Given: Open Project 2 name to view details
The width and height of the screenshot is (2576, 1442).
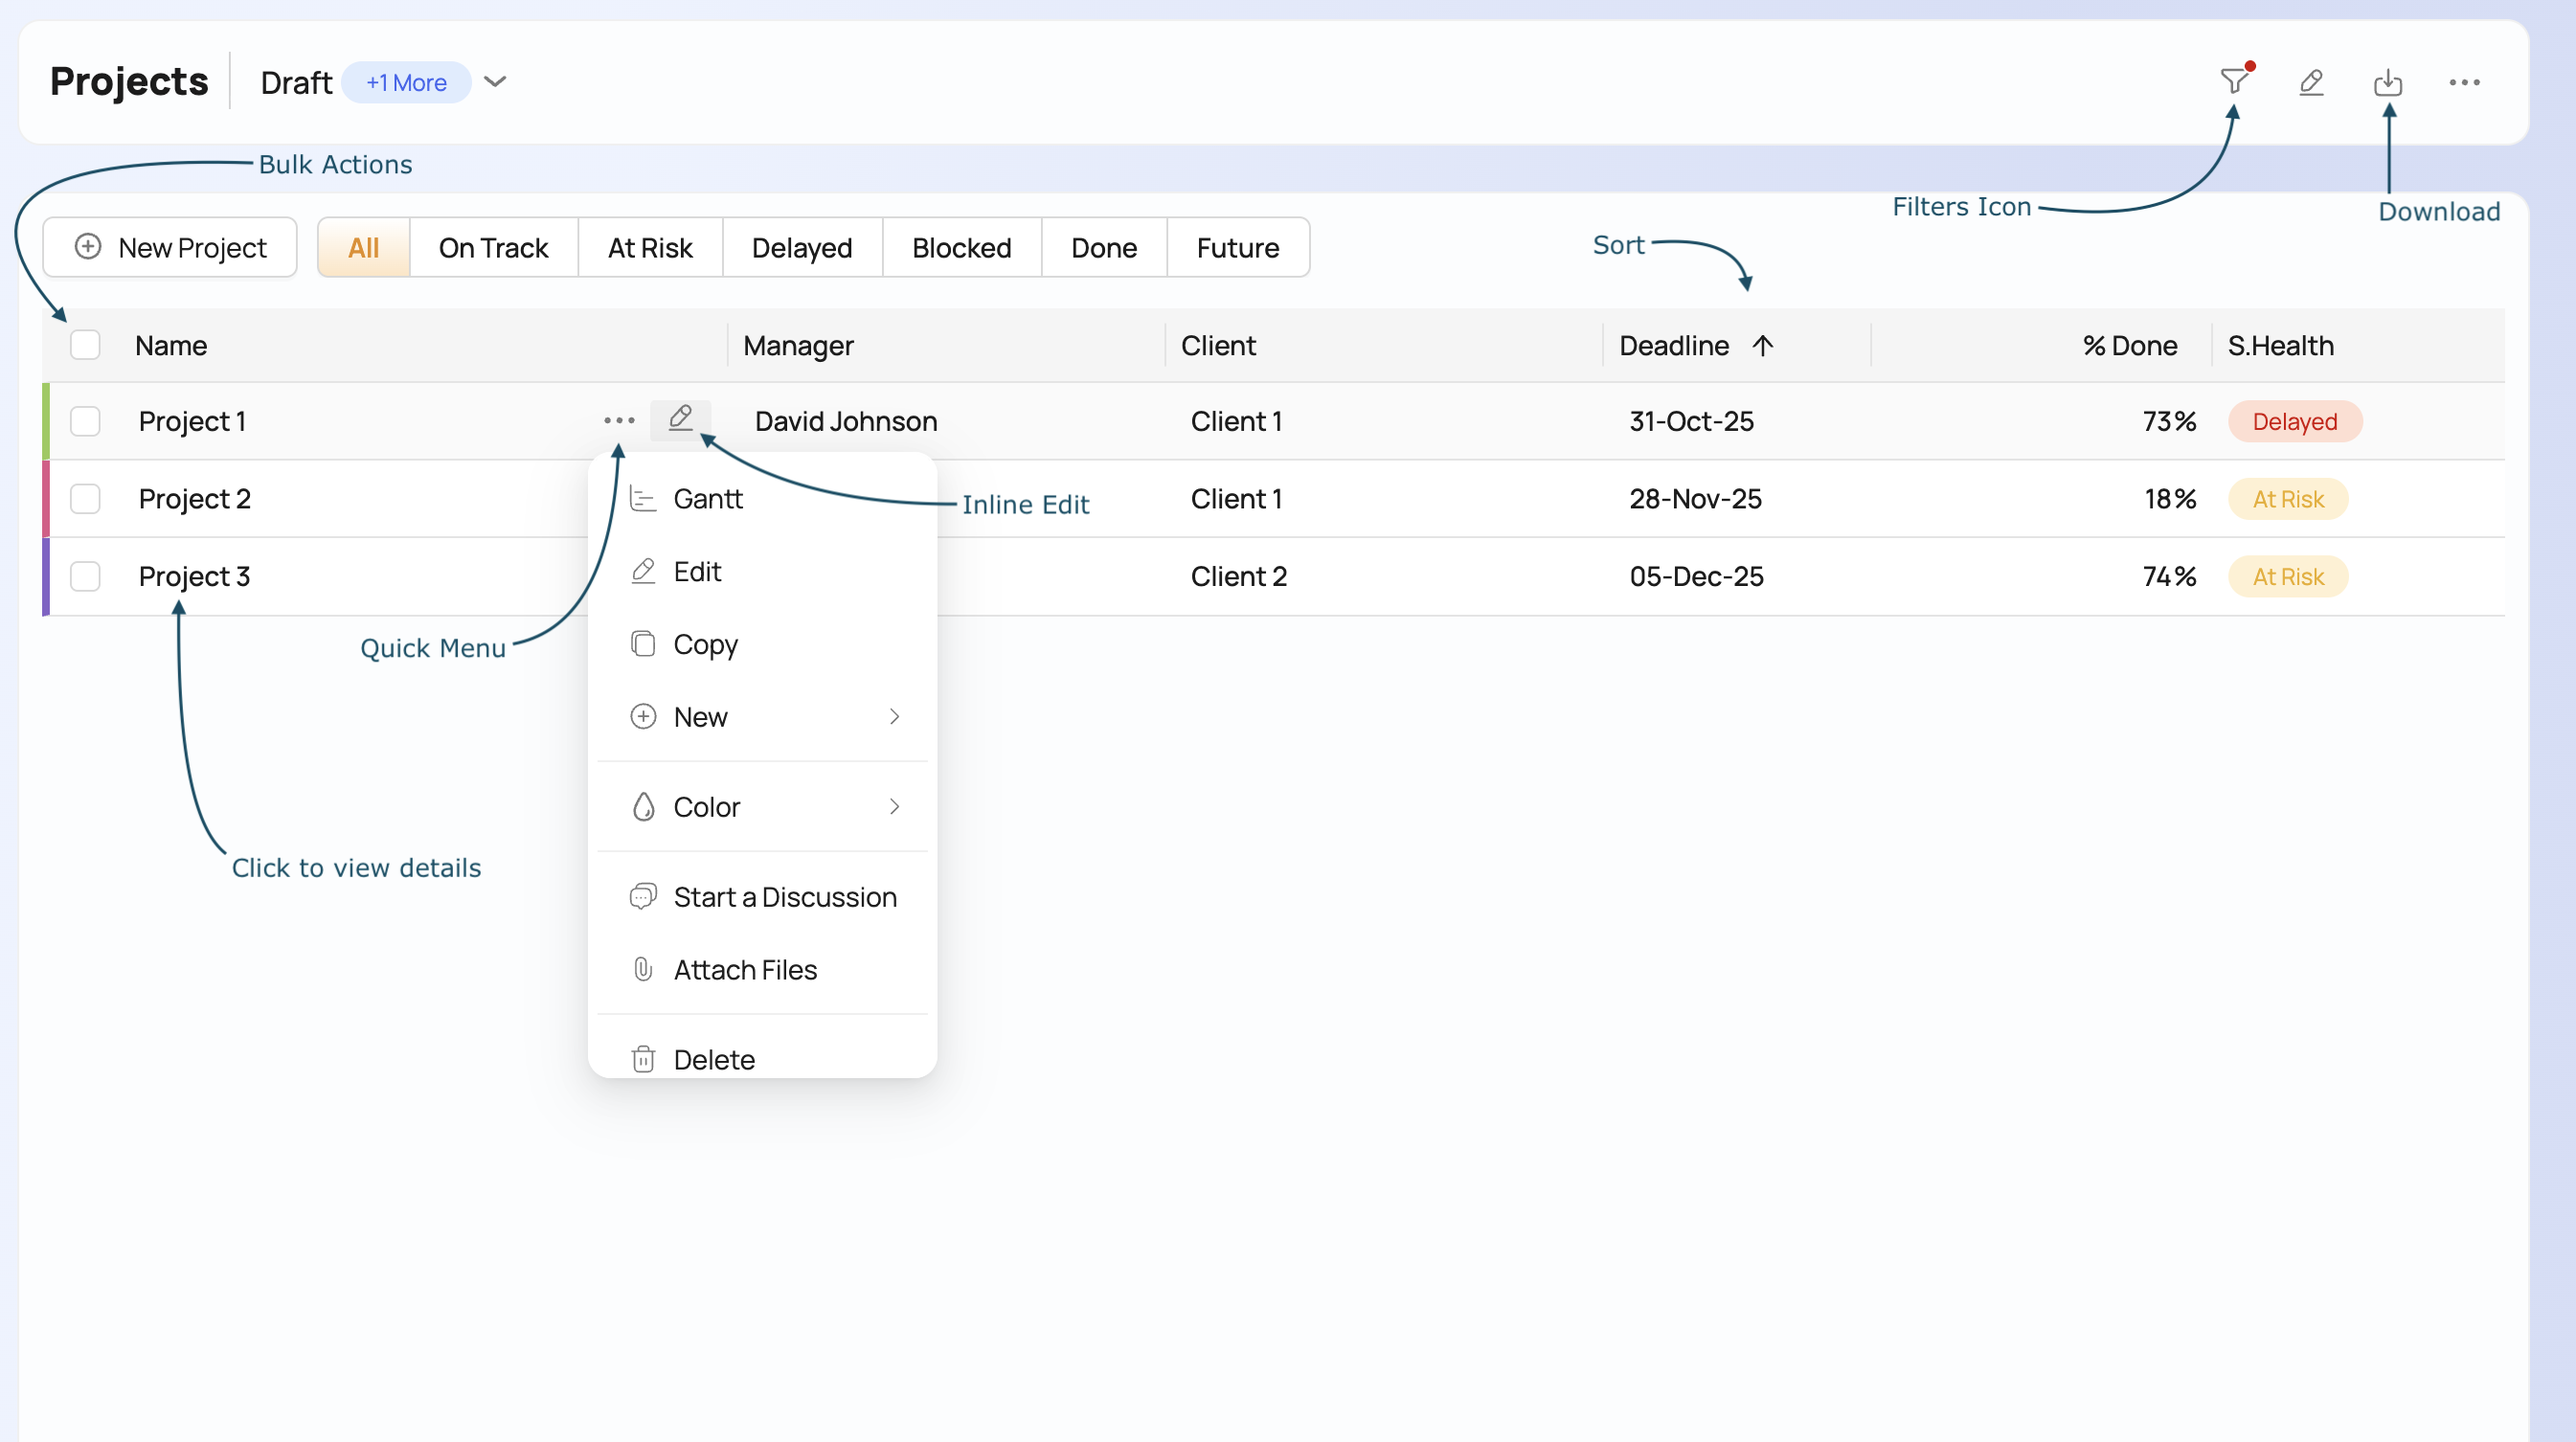Looking at the screenshot, I should tap(195, 498).
